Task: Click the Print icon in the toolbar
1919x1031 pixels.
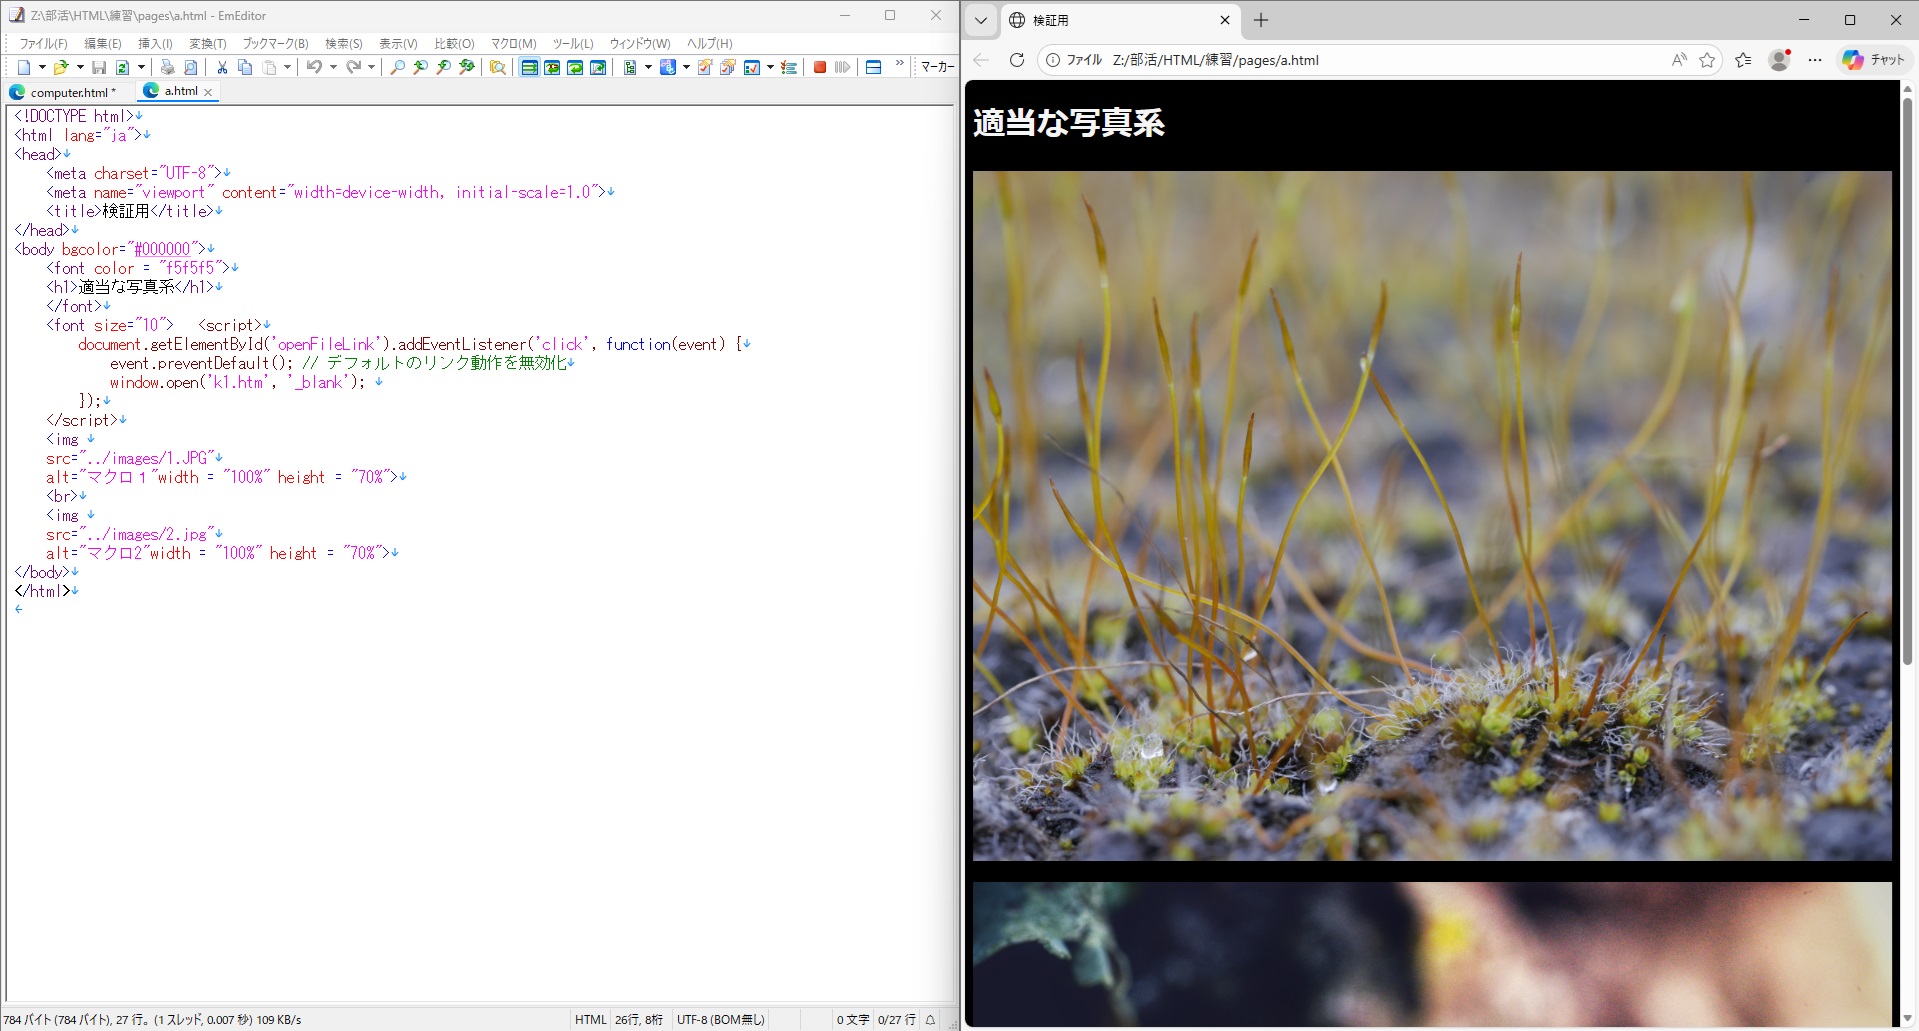Action: [x=167, y=67]
